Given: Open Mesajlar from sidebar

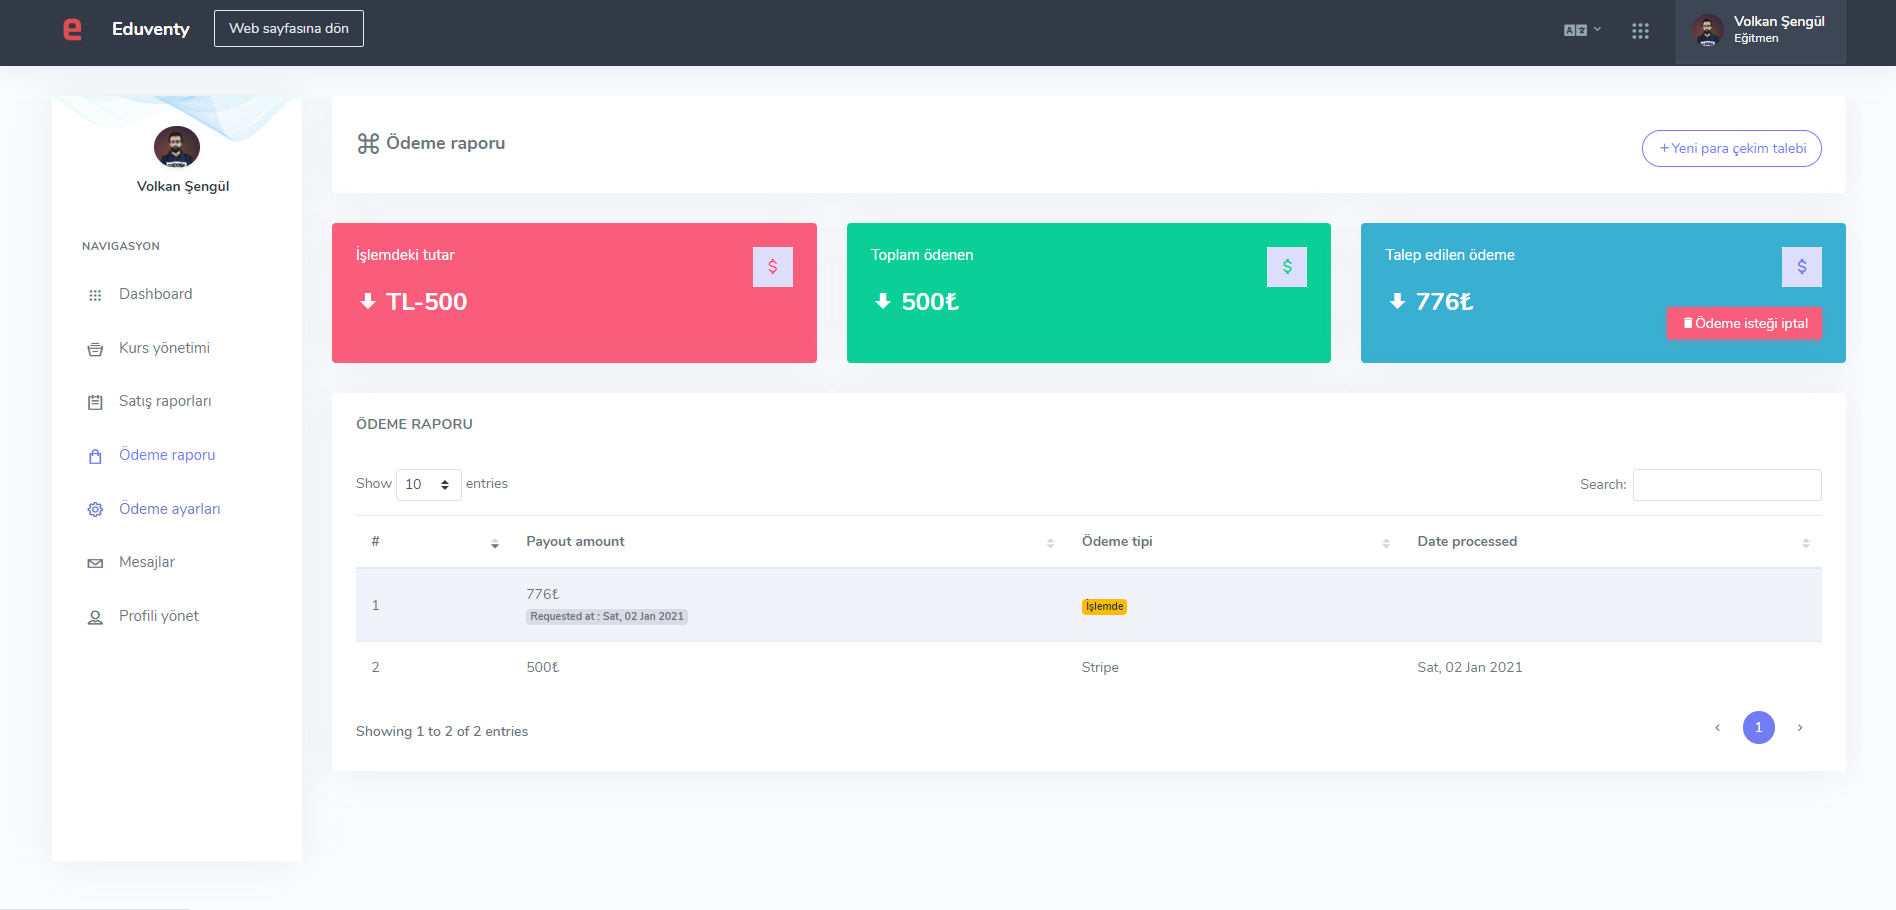Looking at the screenshot, I should [146, 562].
